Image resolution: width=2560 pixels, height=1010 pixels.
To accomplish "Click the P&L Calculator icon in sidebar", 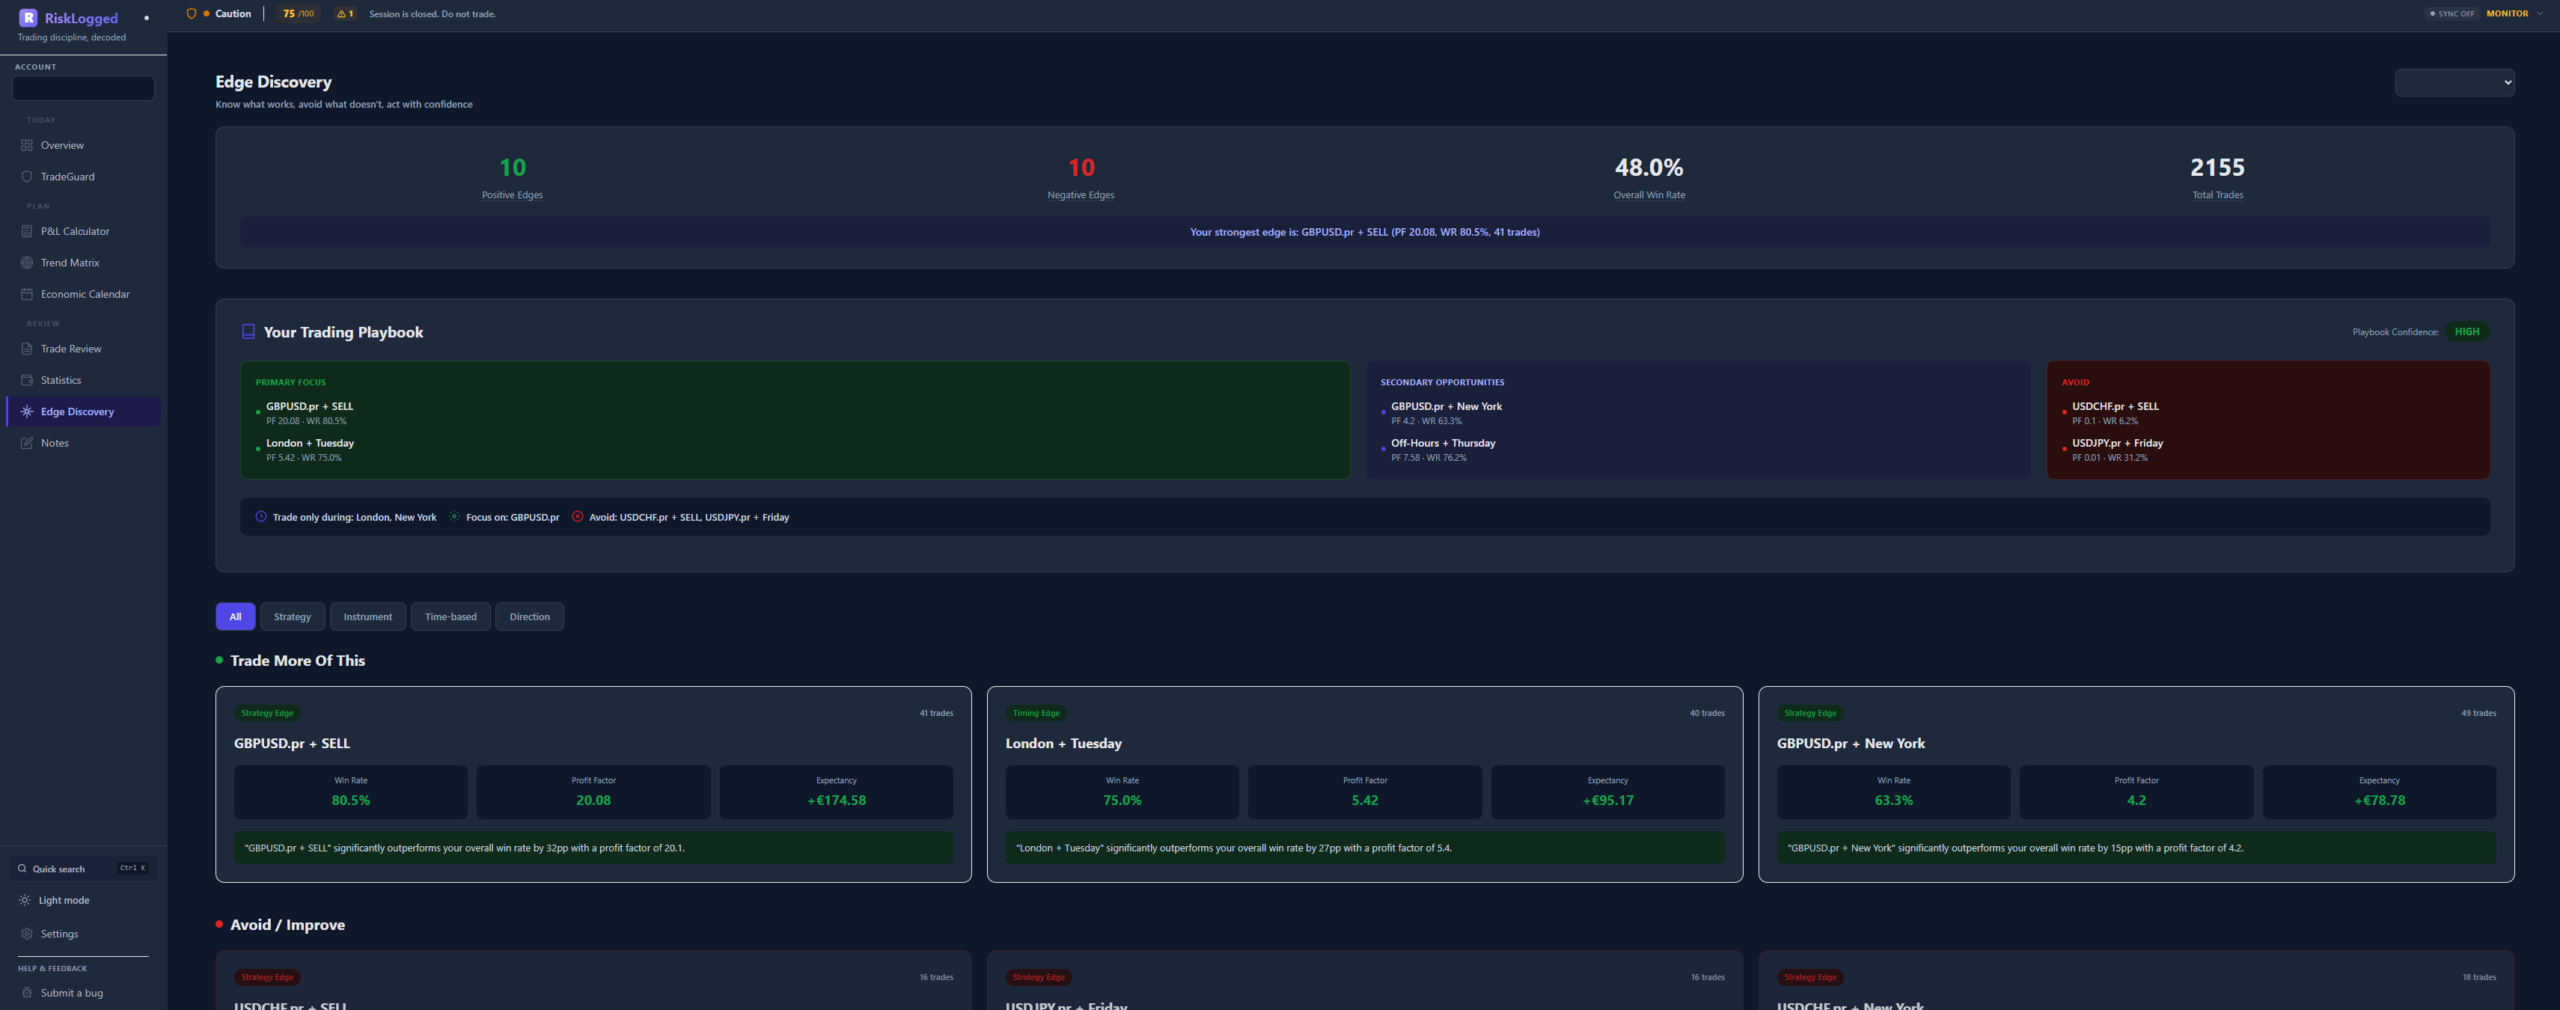I will [27, 231].
